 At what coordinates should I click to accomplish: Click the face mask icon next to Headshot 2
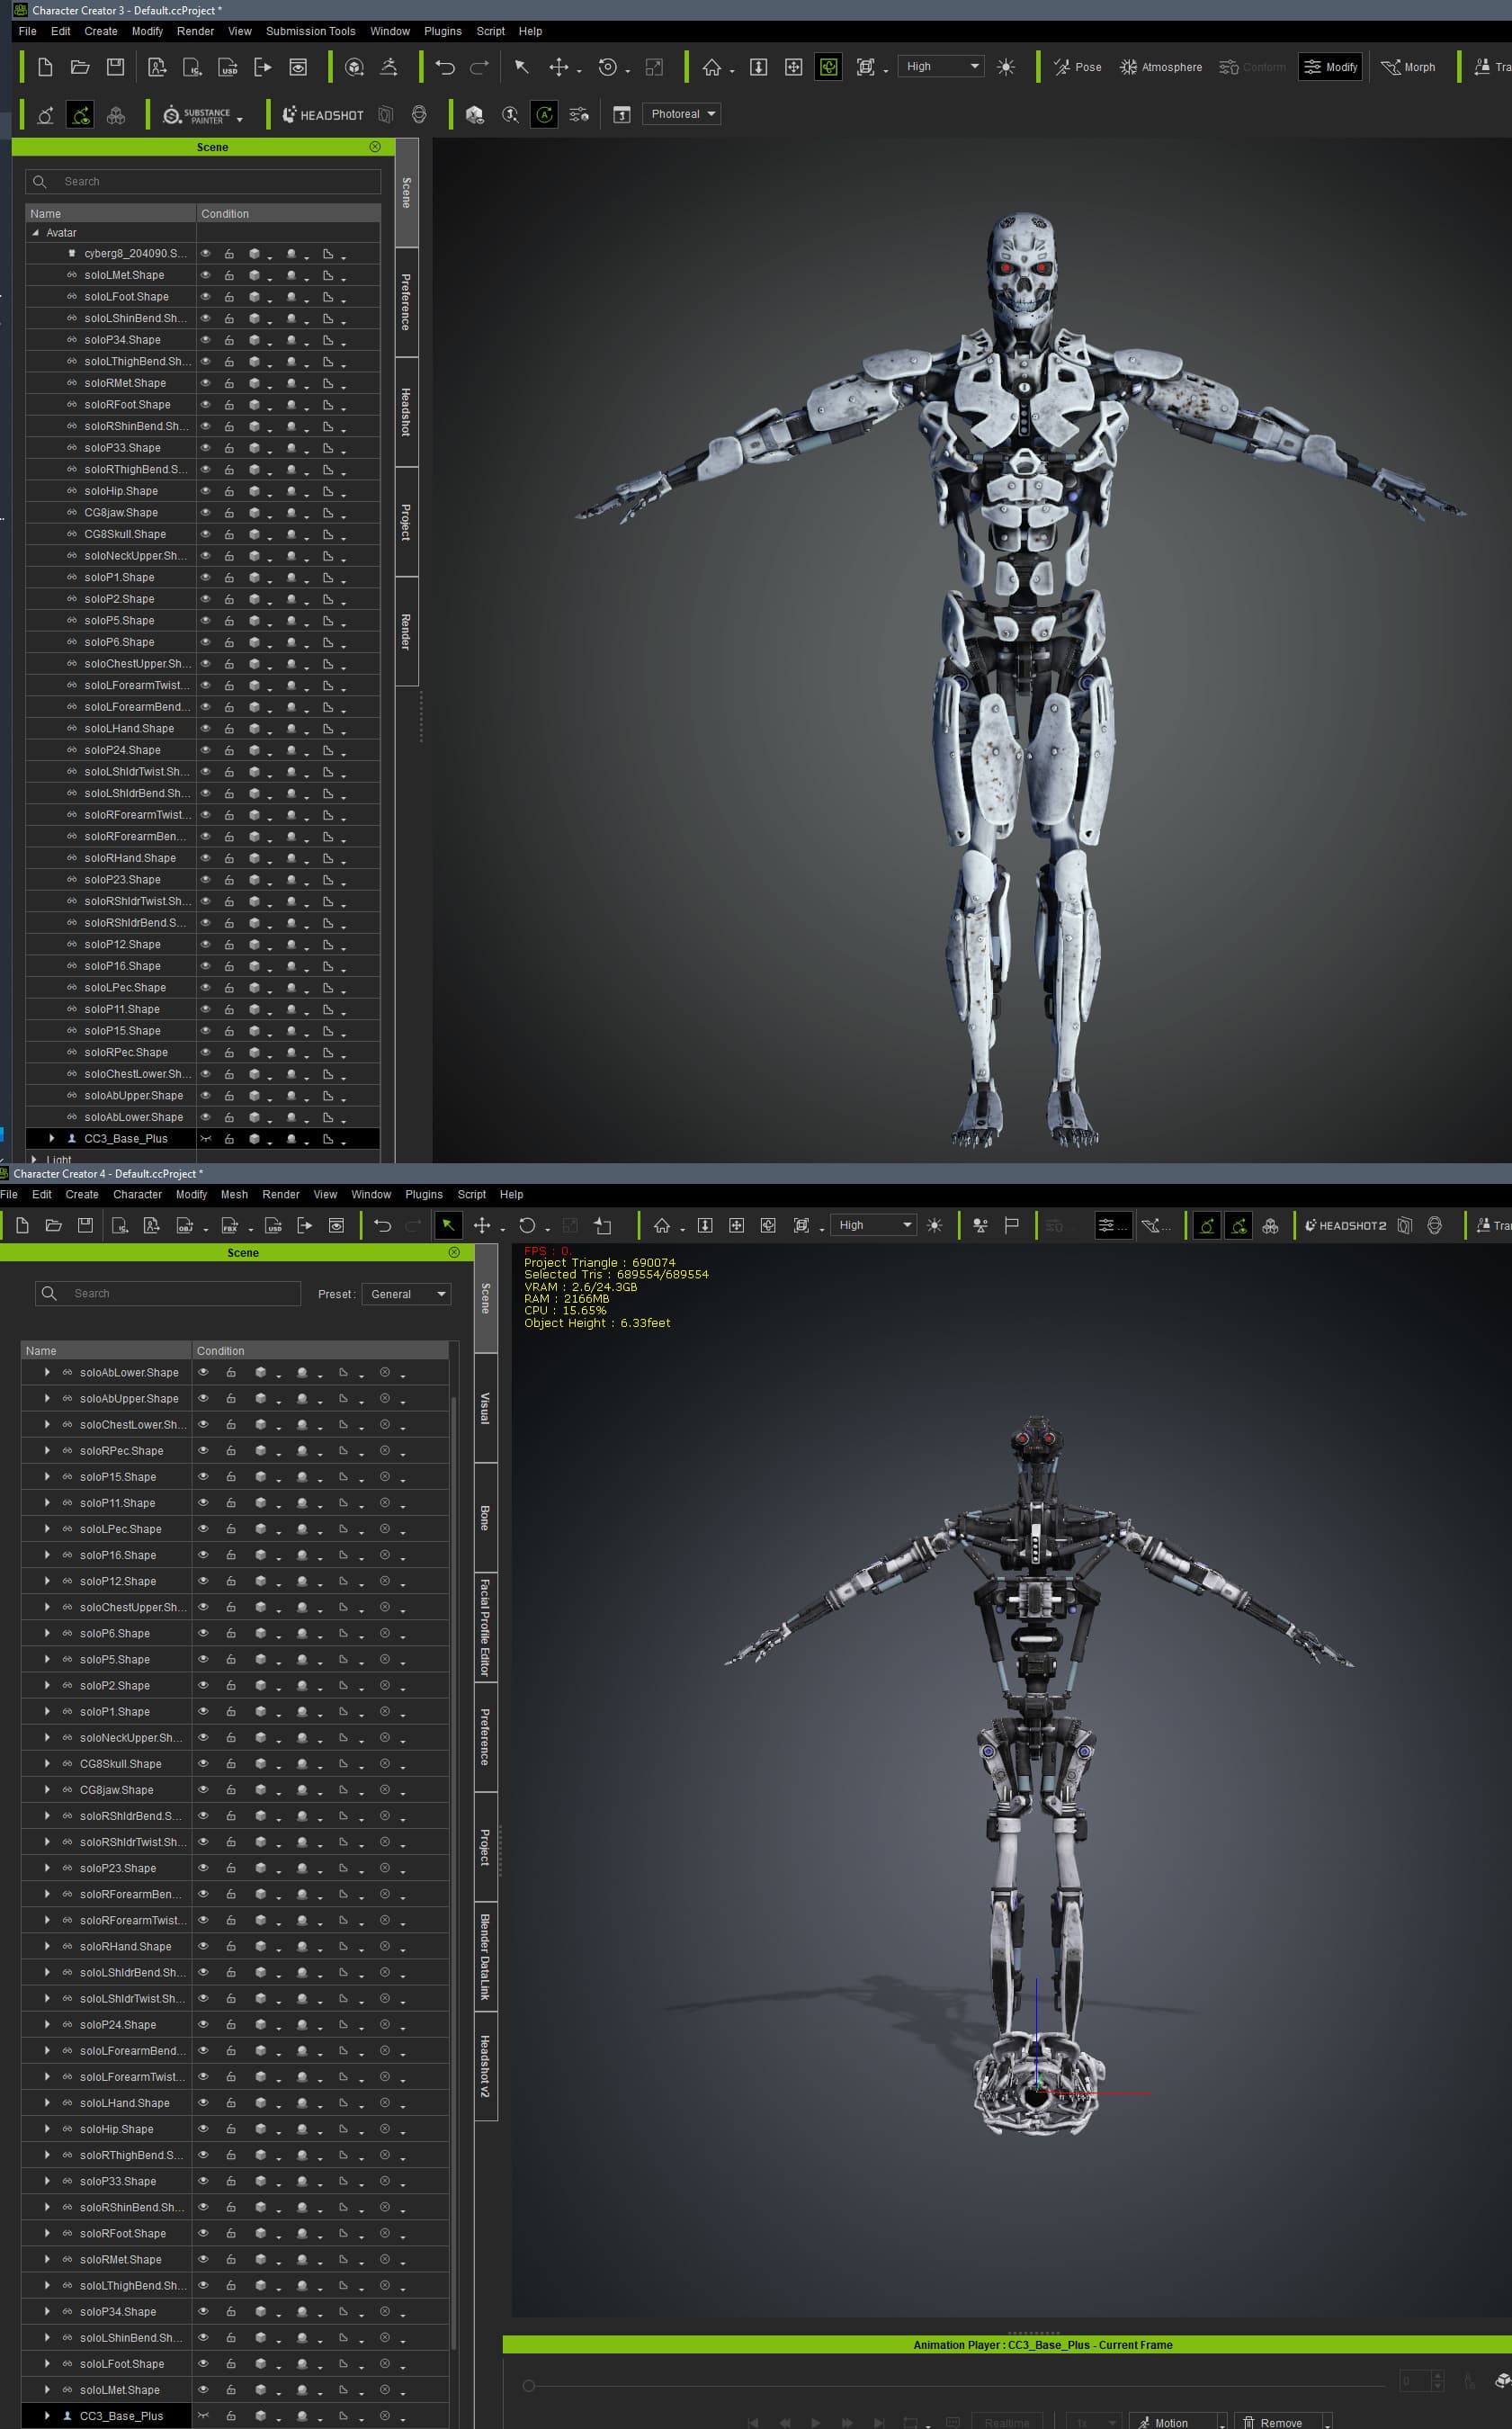[1434, 1225]
